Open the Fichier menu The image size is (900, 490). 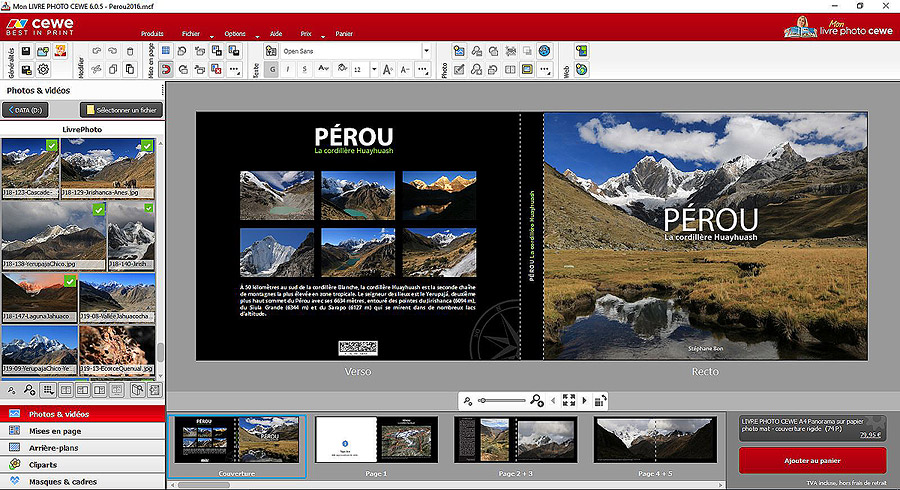pos(191,34)
